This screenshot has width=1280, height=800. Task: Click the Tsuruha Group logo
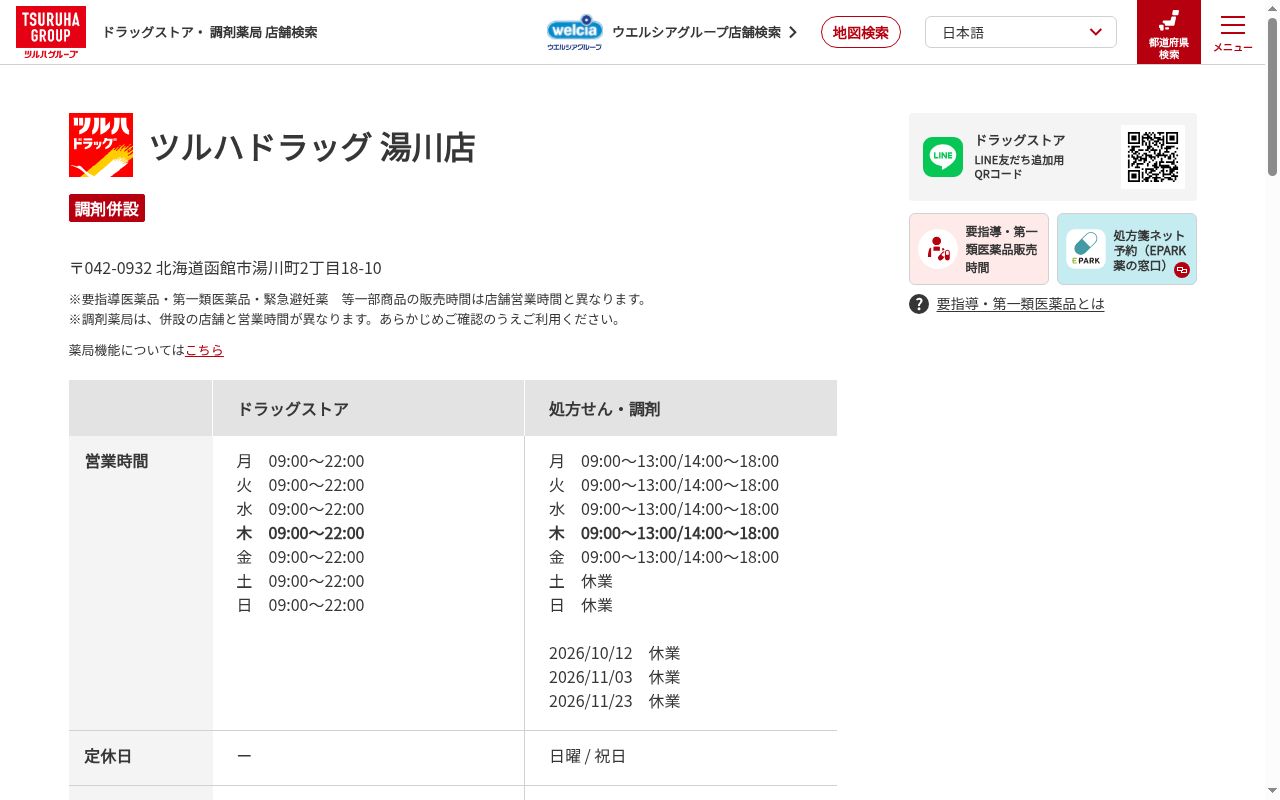click(x=51, y=32)
